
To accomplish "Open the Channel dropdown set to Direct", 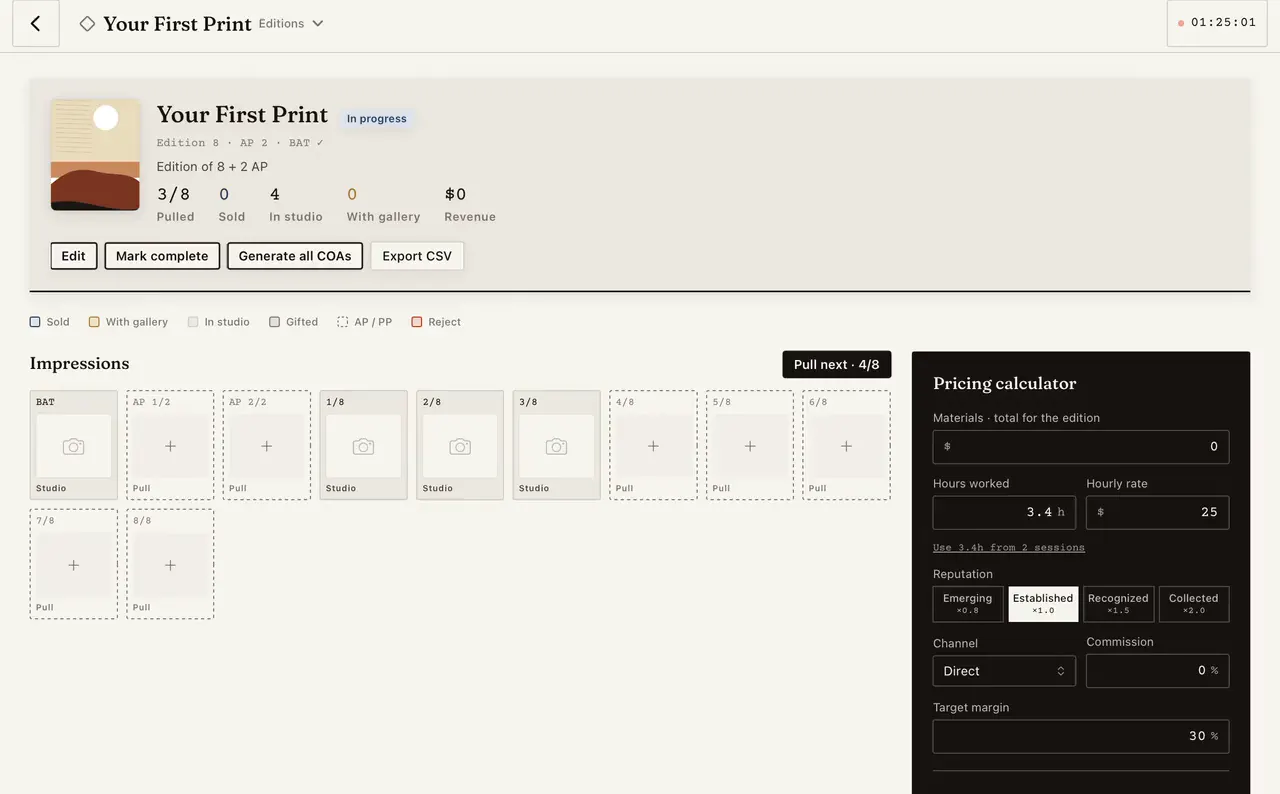I will (x=1004, y=671).
